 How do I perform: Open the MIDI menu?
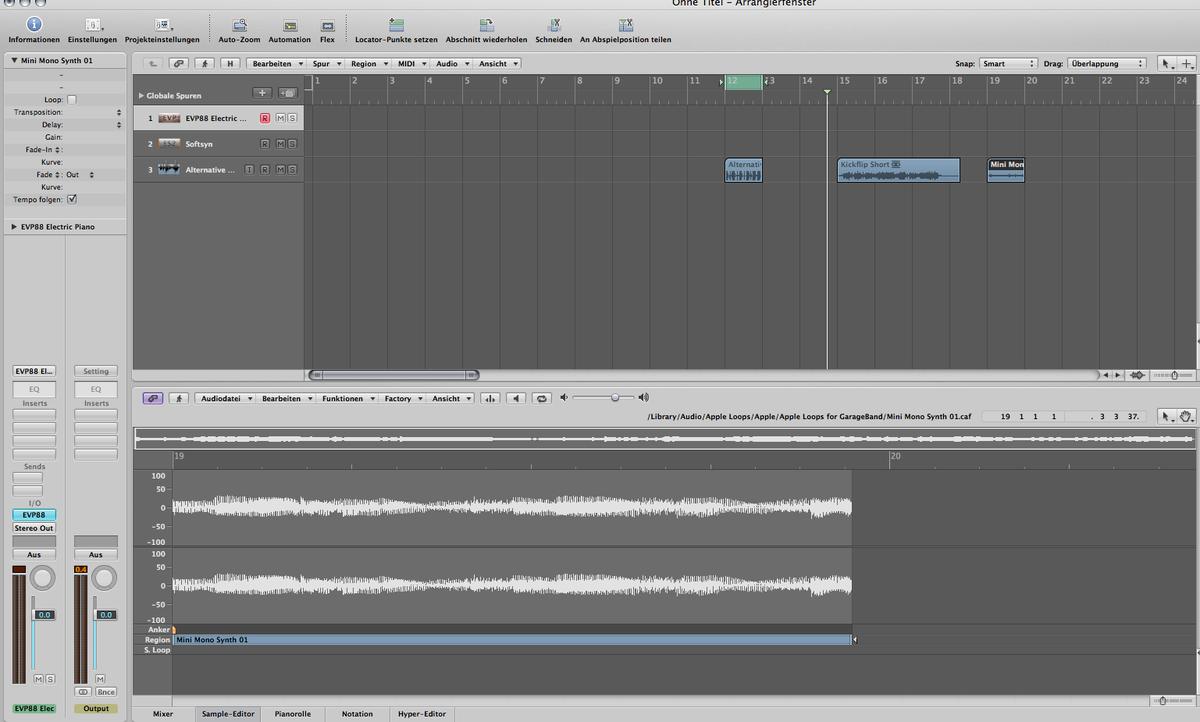coord(412,63)
